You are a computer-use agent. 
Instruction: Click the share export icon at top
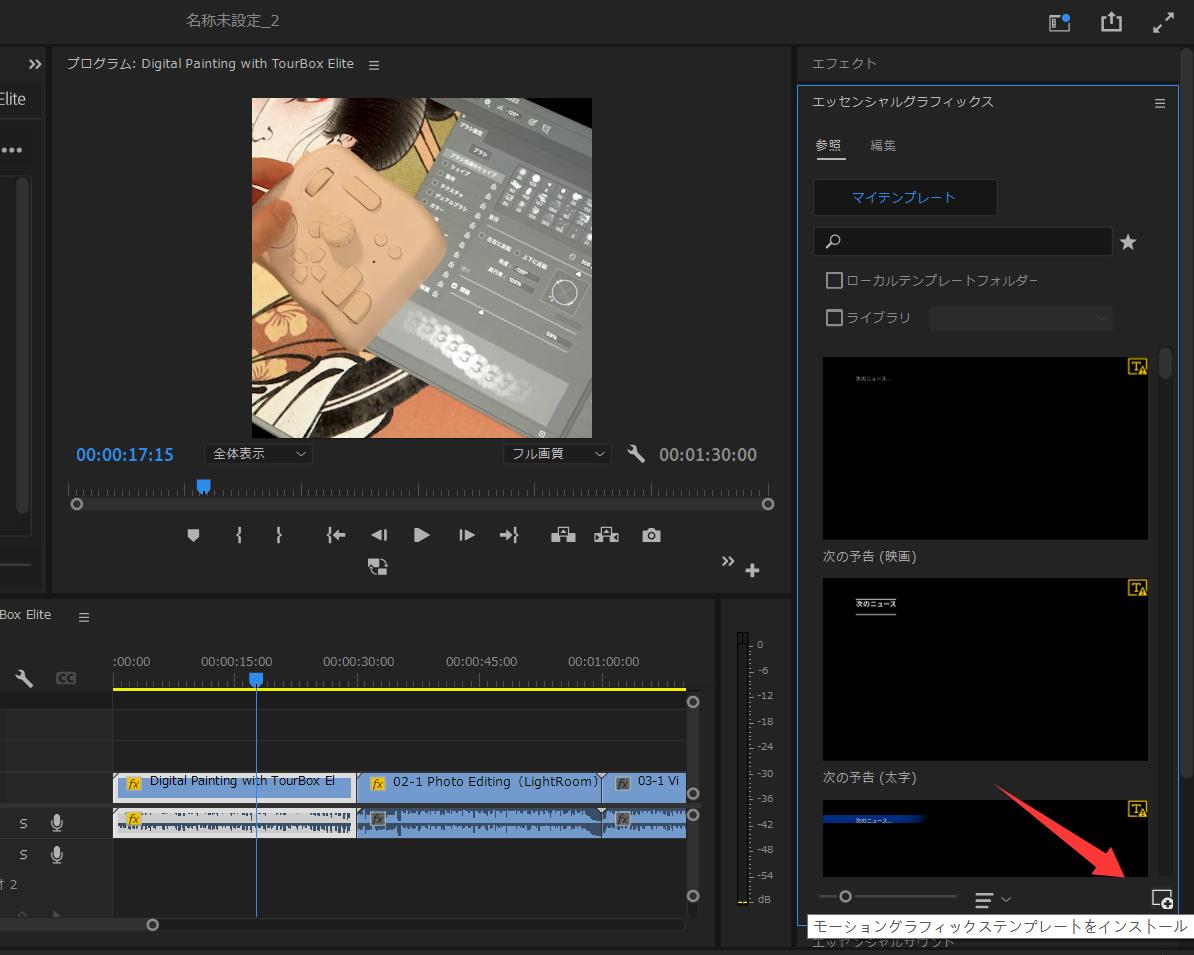pyautogui.click(x=1111, y=22)
